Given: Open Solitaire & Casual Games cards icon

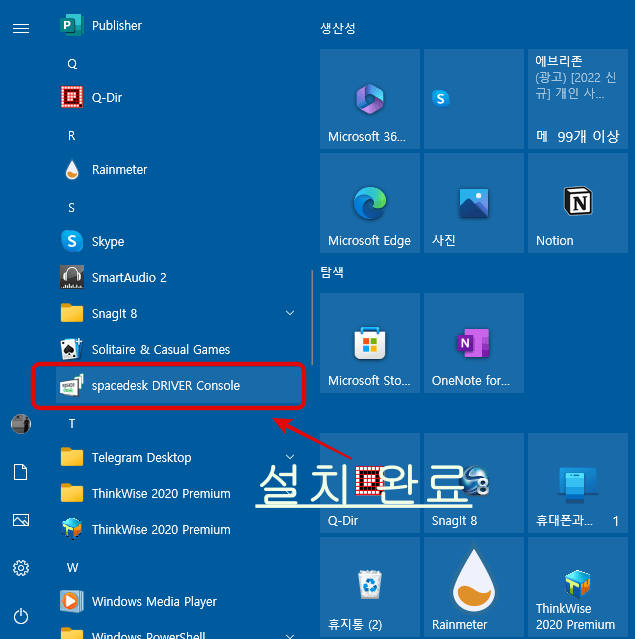Looking at the screenshot, I should 72,349.
